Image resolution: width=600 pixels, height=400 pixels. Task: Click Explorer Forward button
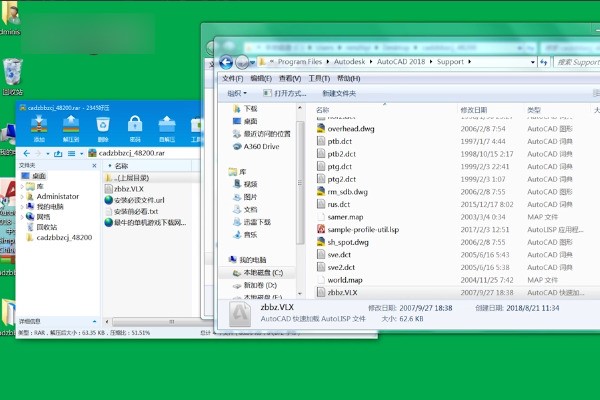click(x=242, y=62)
